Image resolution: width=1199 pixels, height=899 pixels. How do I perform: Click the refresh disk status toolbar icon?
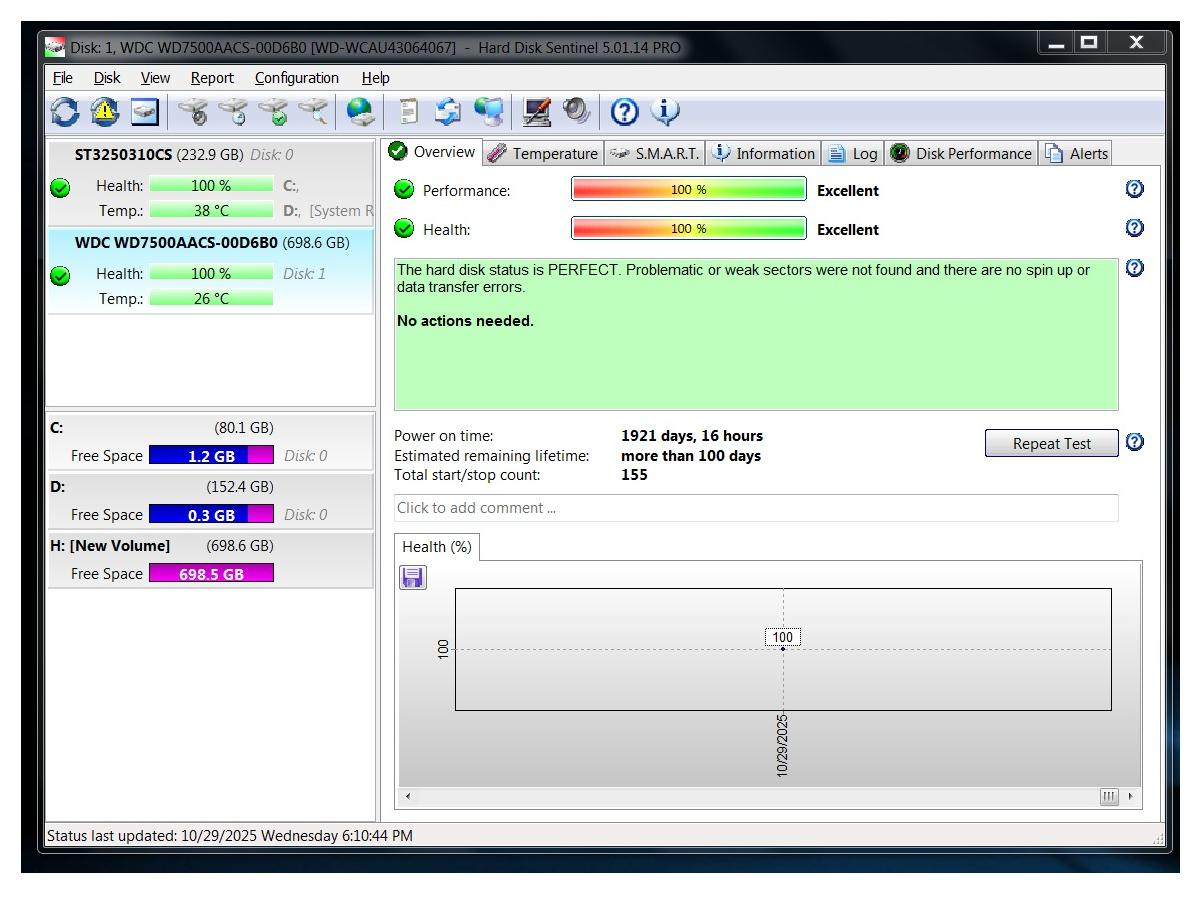tap(65, 112)
